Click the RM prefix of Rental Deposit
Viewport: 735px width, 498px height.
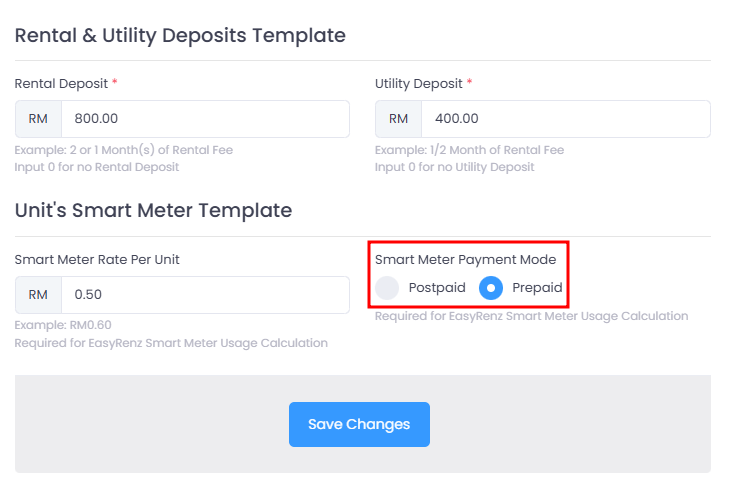pos(38,119)
